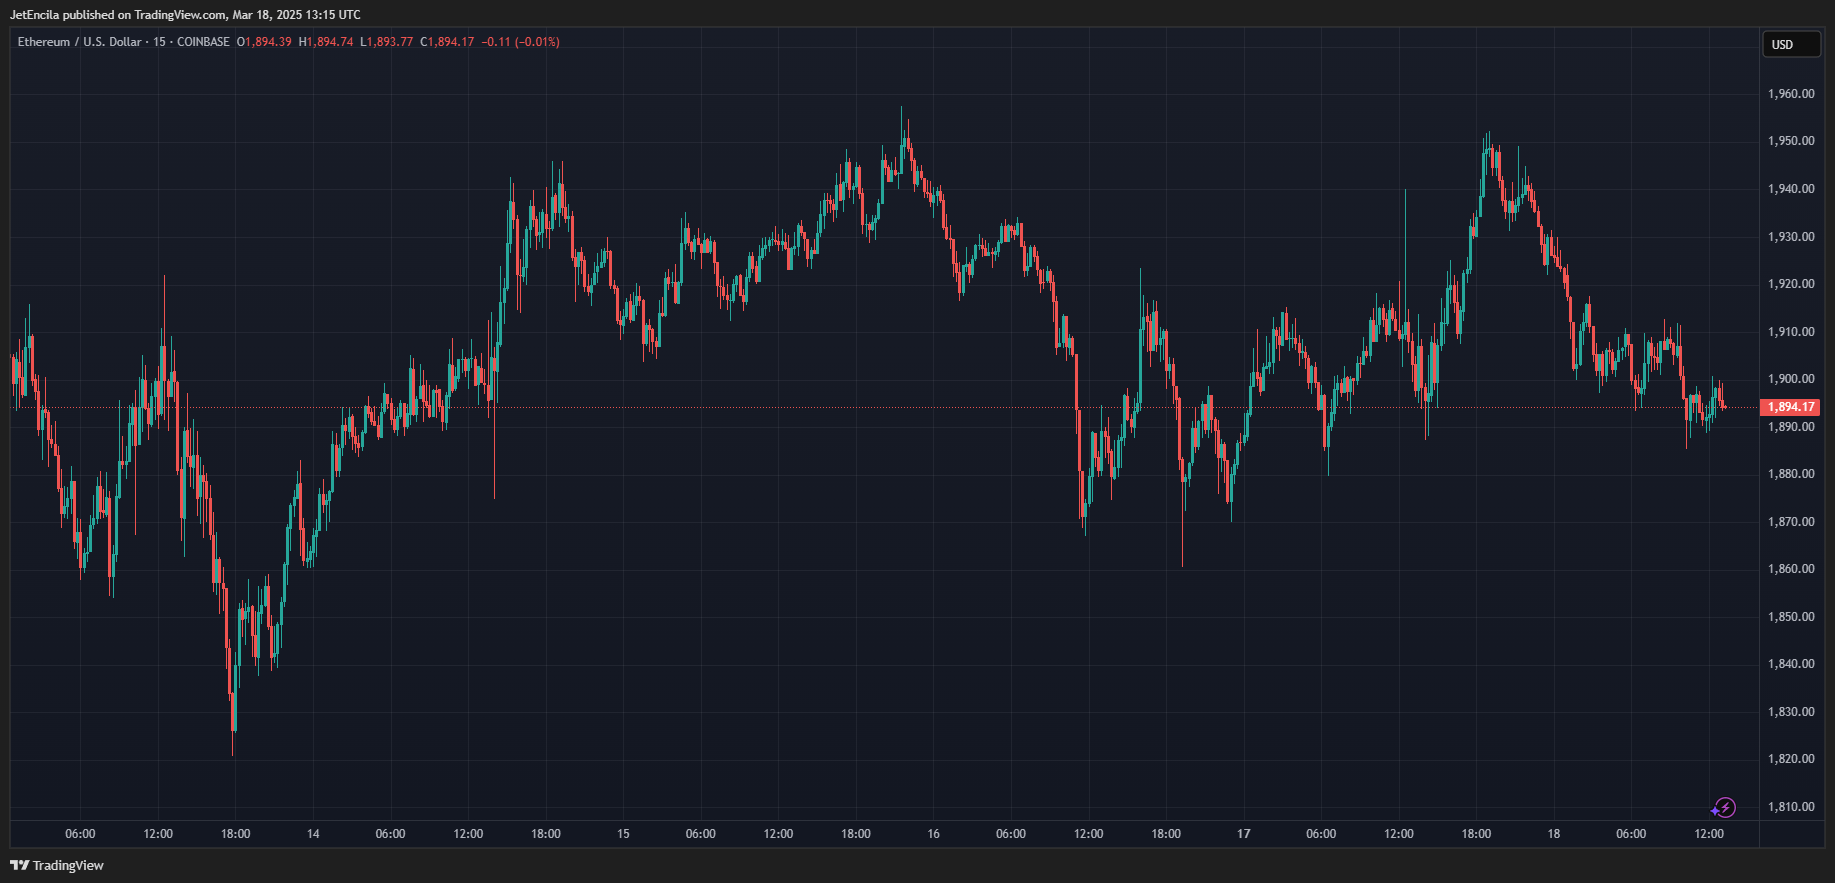Click the open price value O1,894.39

point(264,42)
